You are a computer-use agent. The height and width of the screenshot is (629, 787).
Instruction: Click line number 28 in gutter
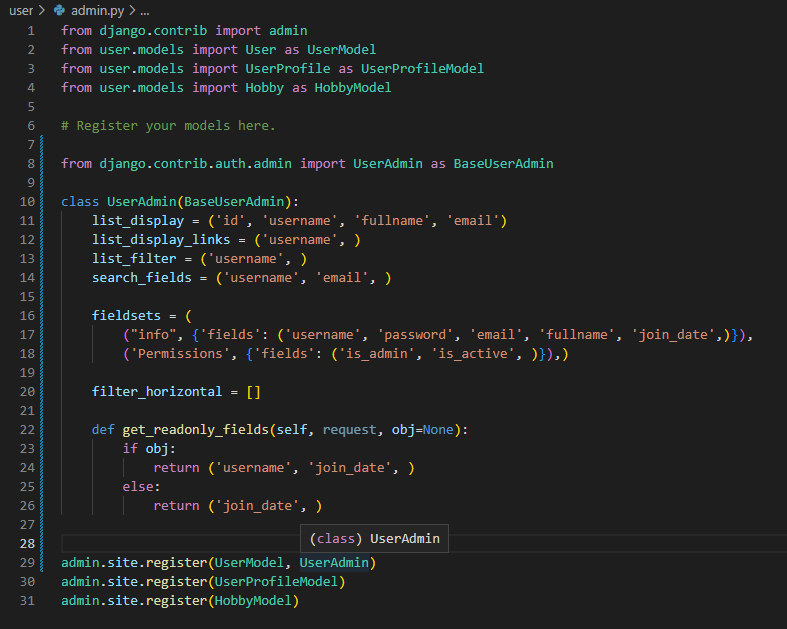pyautogui.click(x=28, y=544)
